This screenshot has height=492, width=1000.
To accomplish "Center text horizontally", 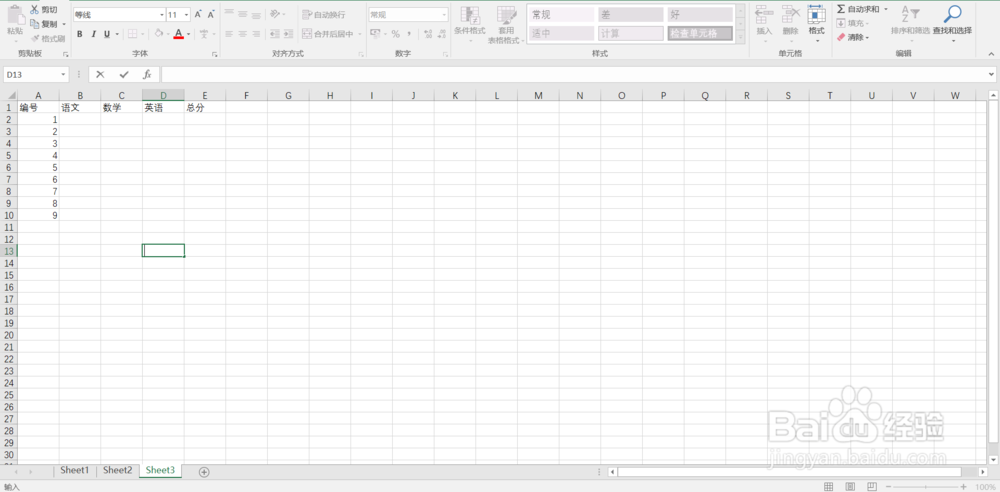I will (x=242, y=34).
